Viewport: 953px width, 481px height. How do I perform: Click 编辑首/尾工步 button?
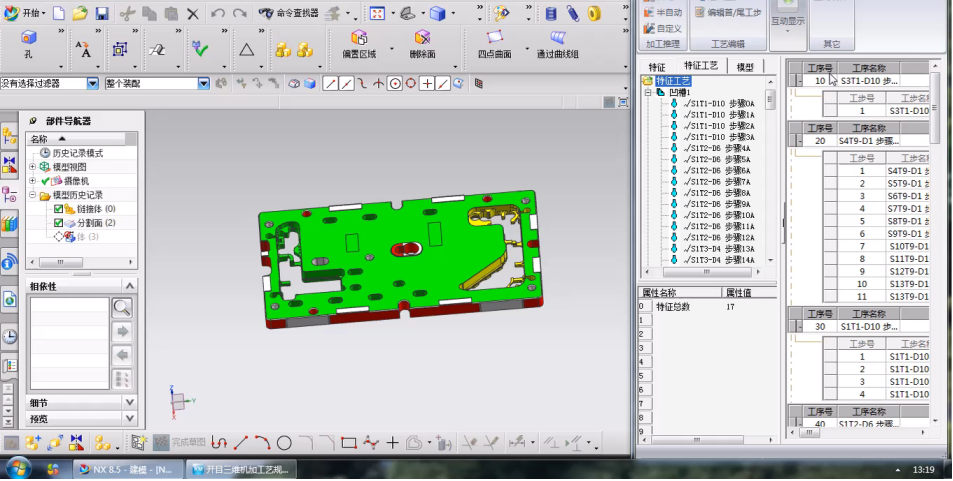[728, 12]
